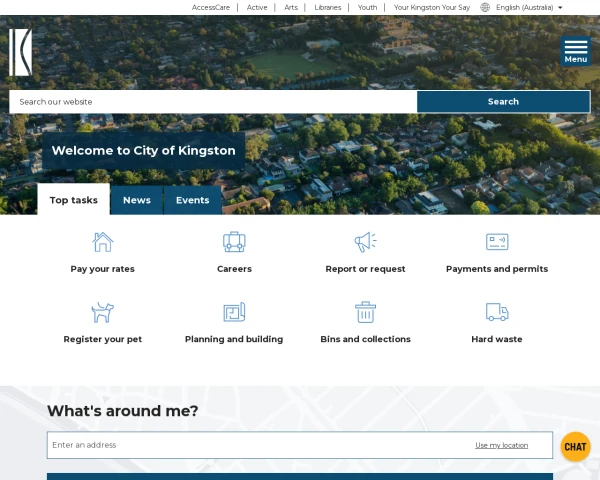The image size is (600, 480).
Task: Open the Youth link in top bar
Action: coord(367,7)
